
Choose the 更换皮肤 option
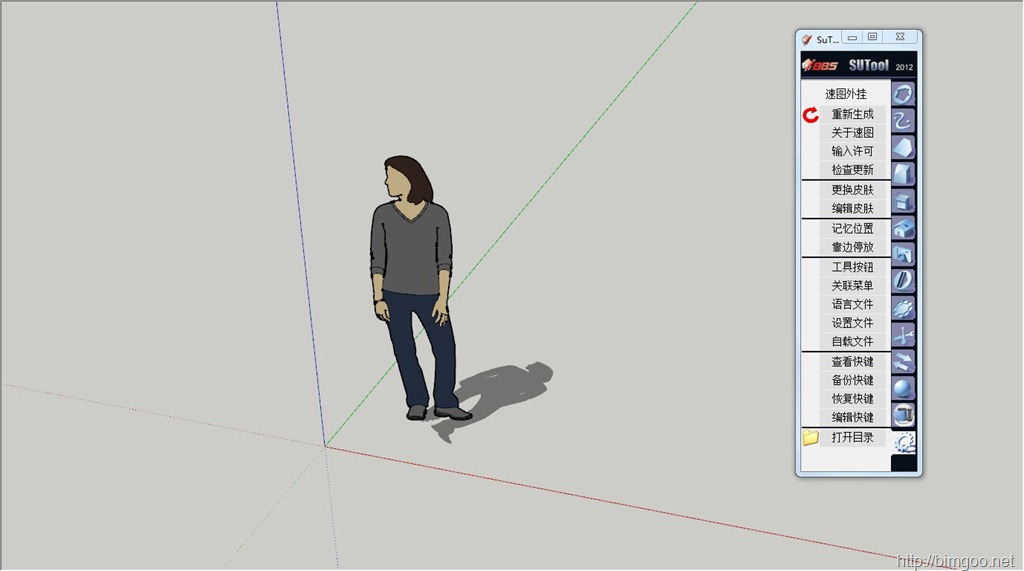click(852, 190)
